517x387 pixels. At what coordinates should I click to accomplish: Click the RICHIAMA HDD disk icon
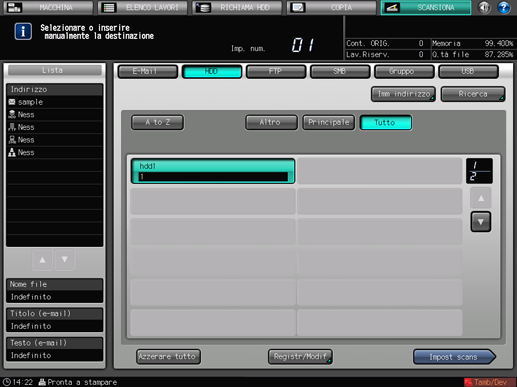point(203,7)
